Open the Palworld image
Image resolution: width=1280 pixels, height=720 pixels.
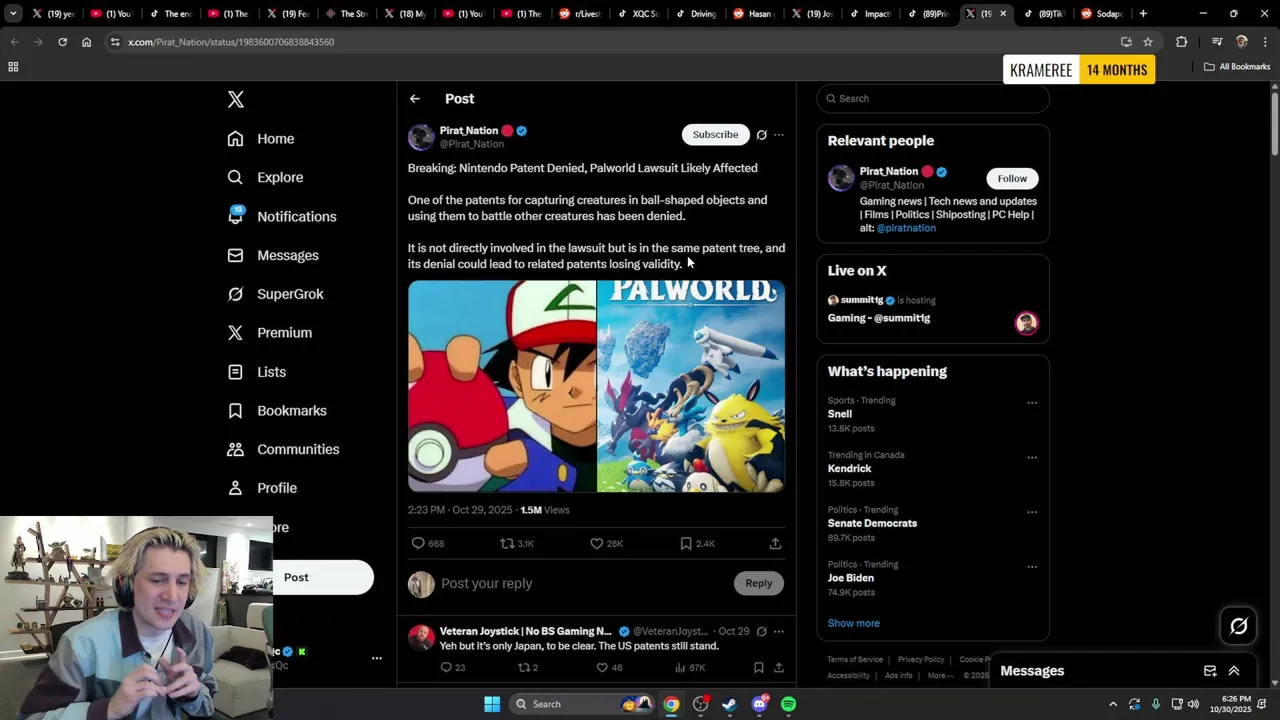click(x=691, y=386)
